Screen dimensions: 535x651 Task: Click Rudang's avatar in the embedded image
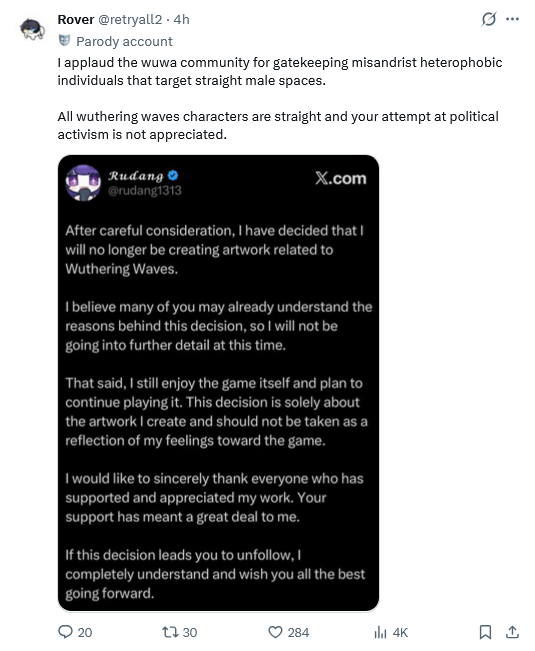tap(83, 183)
